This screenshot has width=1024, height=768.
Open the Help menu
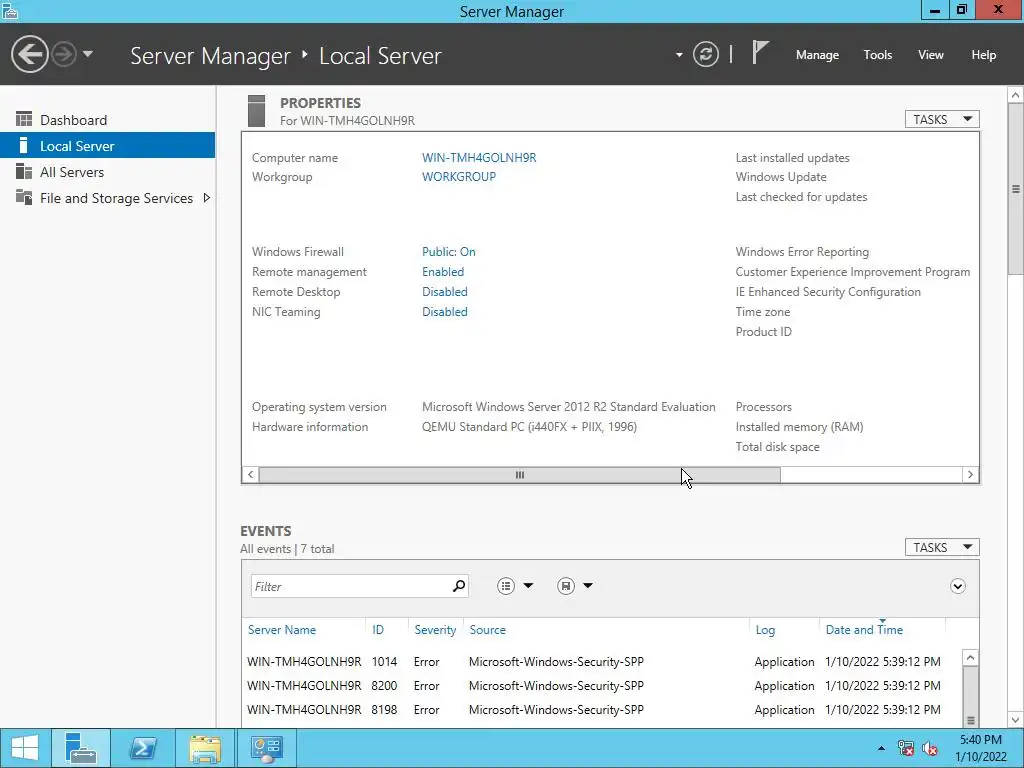(984, 55)
